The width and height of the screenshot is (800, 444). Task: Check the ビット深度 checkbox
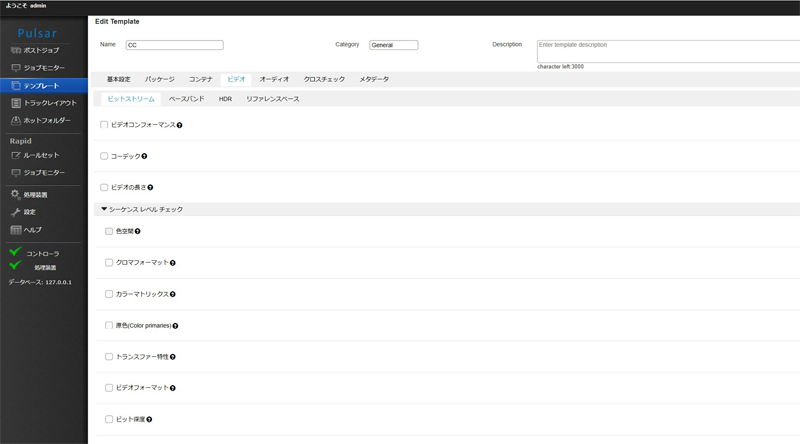point(109,419)
